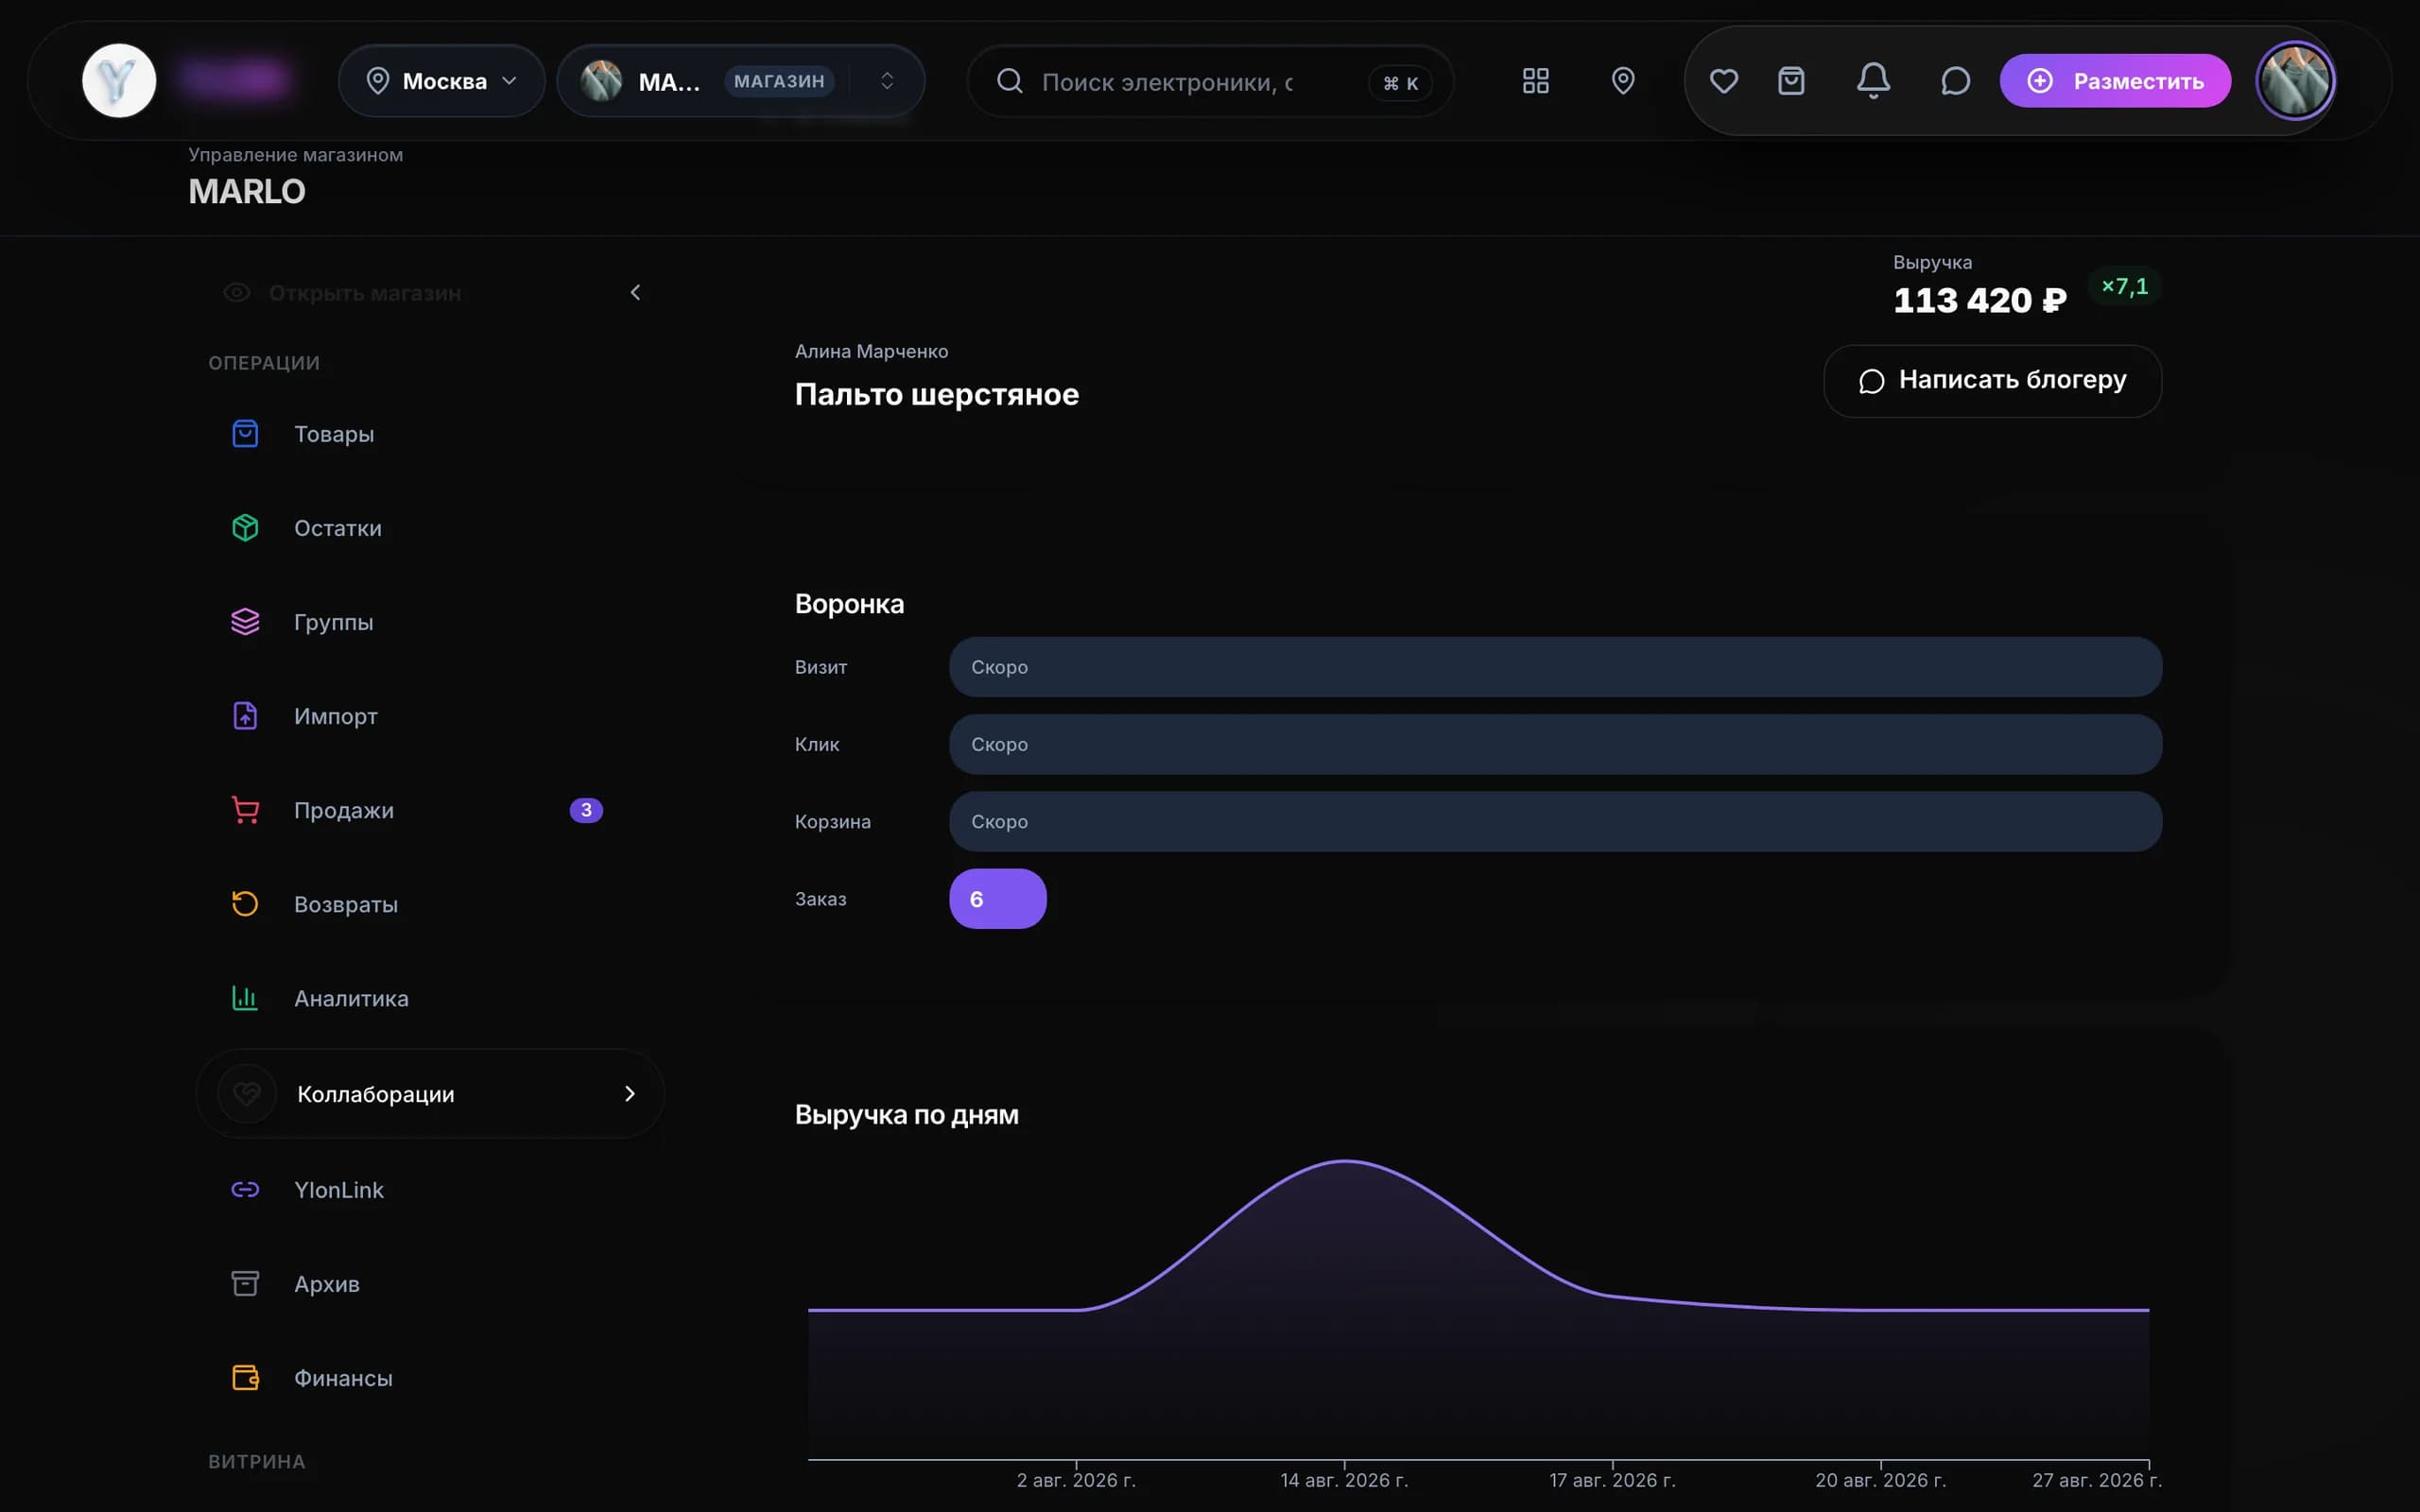The height and width of the screenshot is (1512, 2420).
Task: Click the MARLO store heading
Action: [x=247, y=192]
